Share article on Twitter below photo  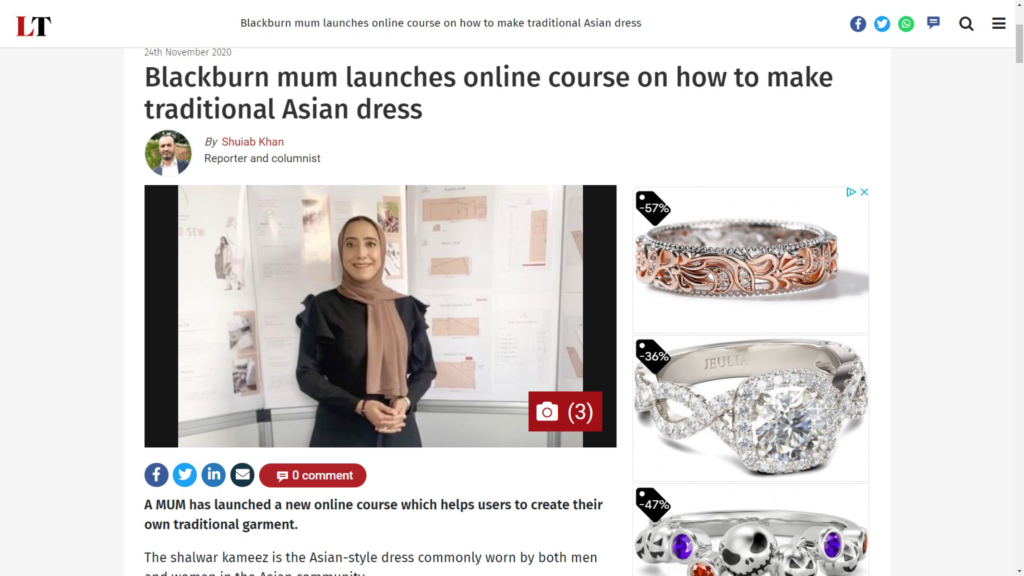pos(185,475)
